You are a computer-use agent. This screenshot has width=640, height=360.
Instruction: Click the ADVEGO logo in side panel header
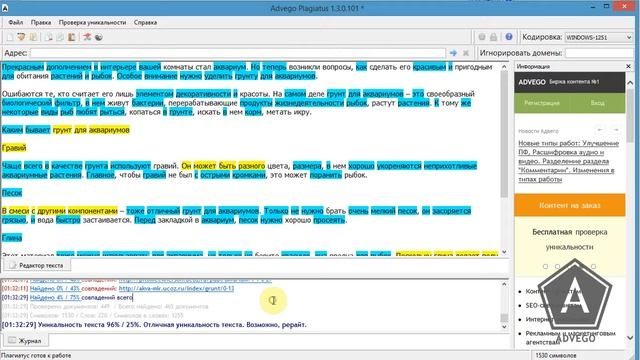532,82
